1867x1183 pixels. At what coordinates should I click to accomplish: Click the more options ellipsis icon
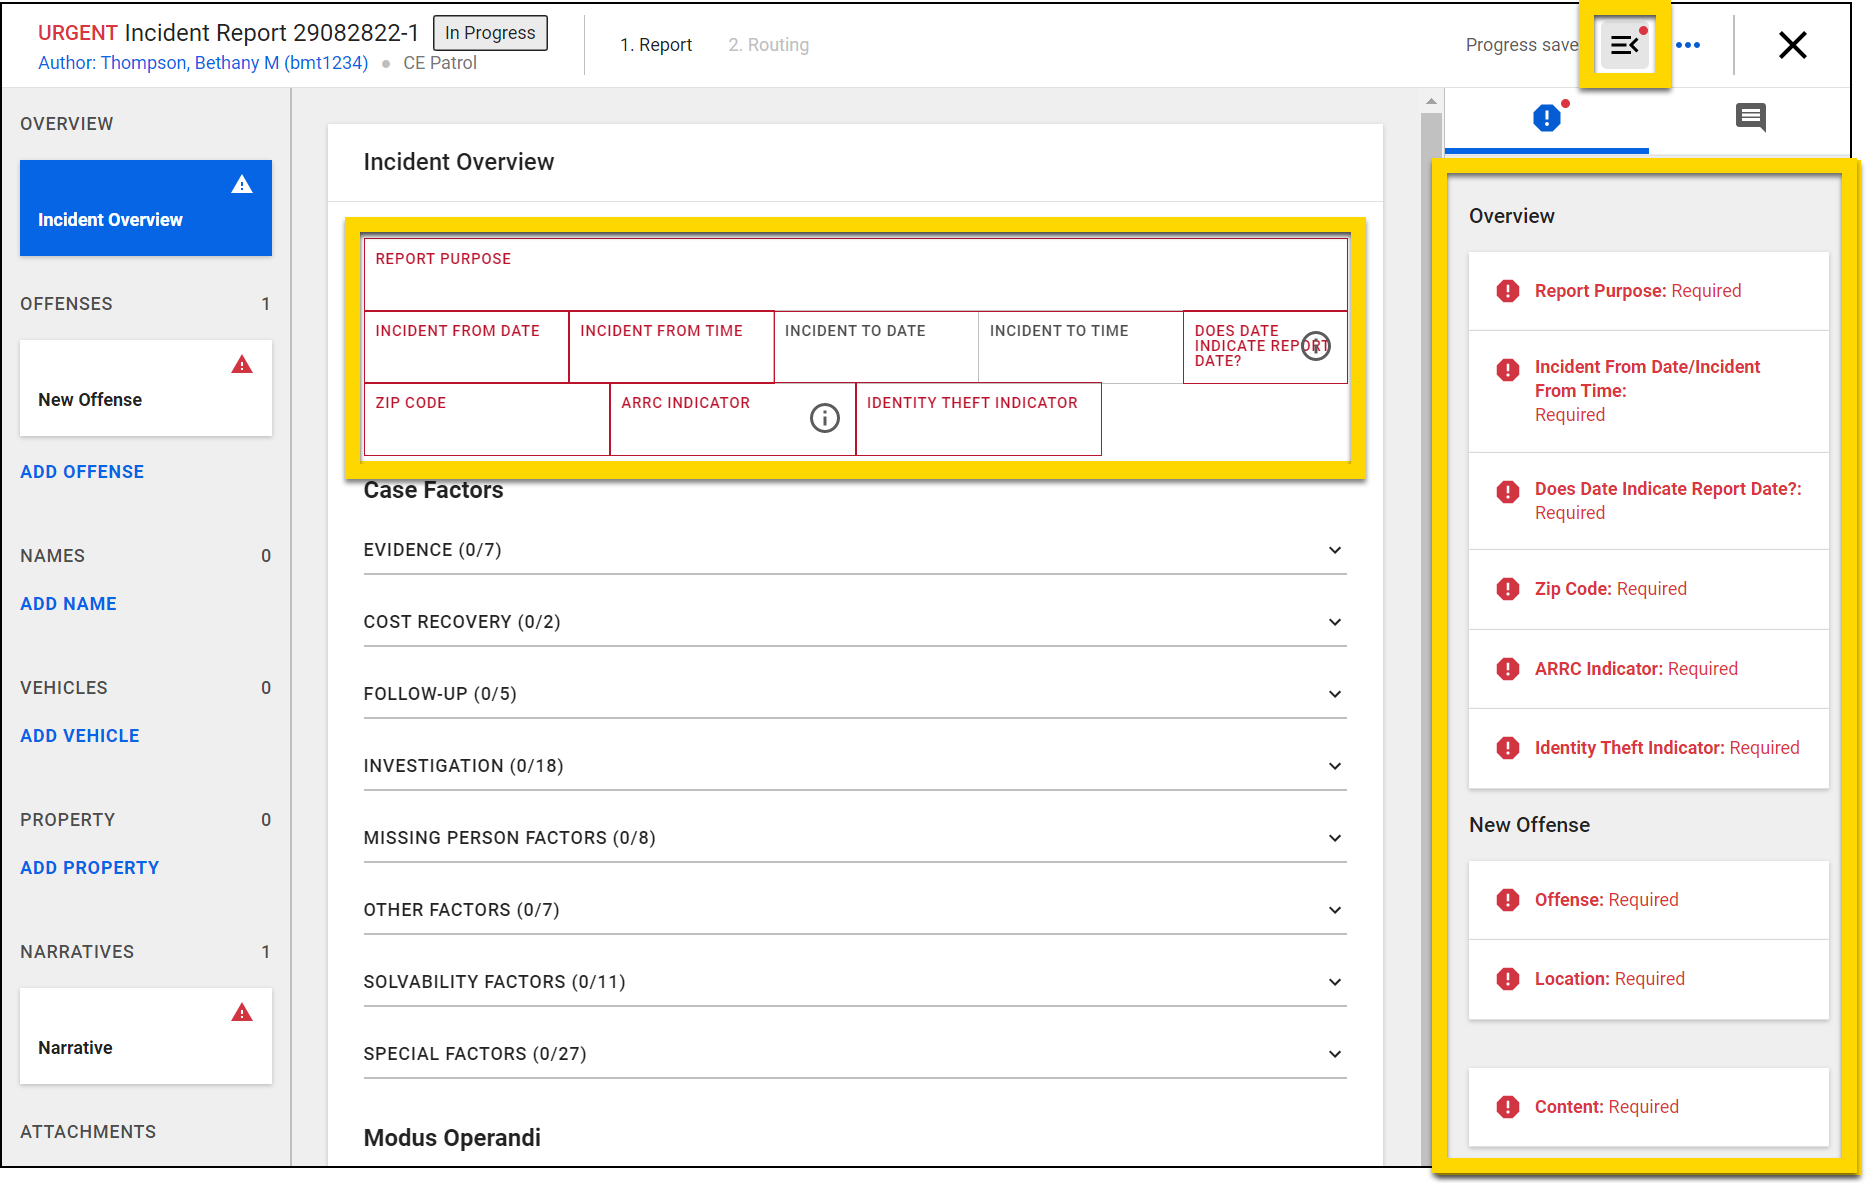click(1690, 45)
